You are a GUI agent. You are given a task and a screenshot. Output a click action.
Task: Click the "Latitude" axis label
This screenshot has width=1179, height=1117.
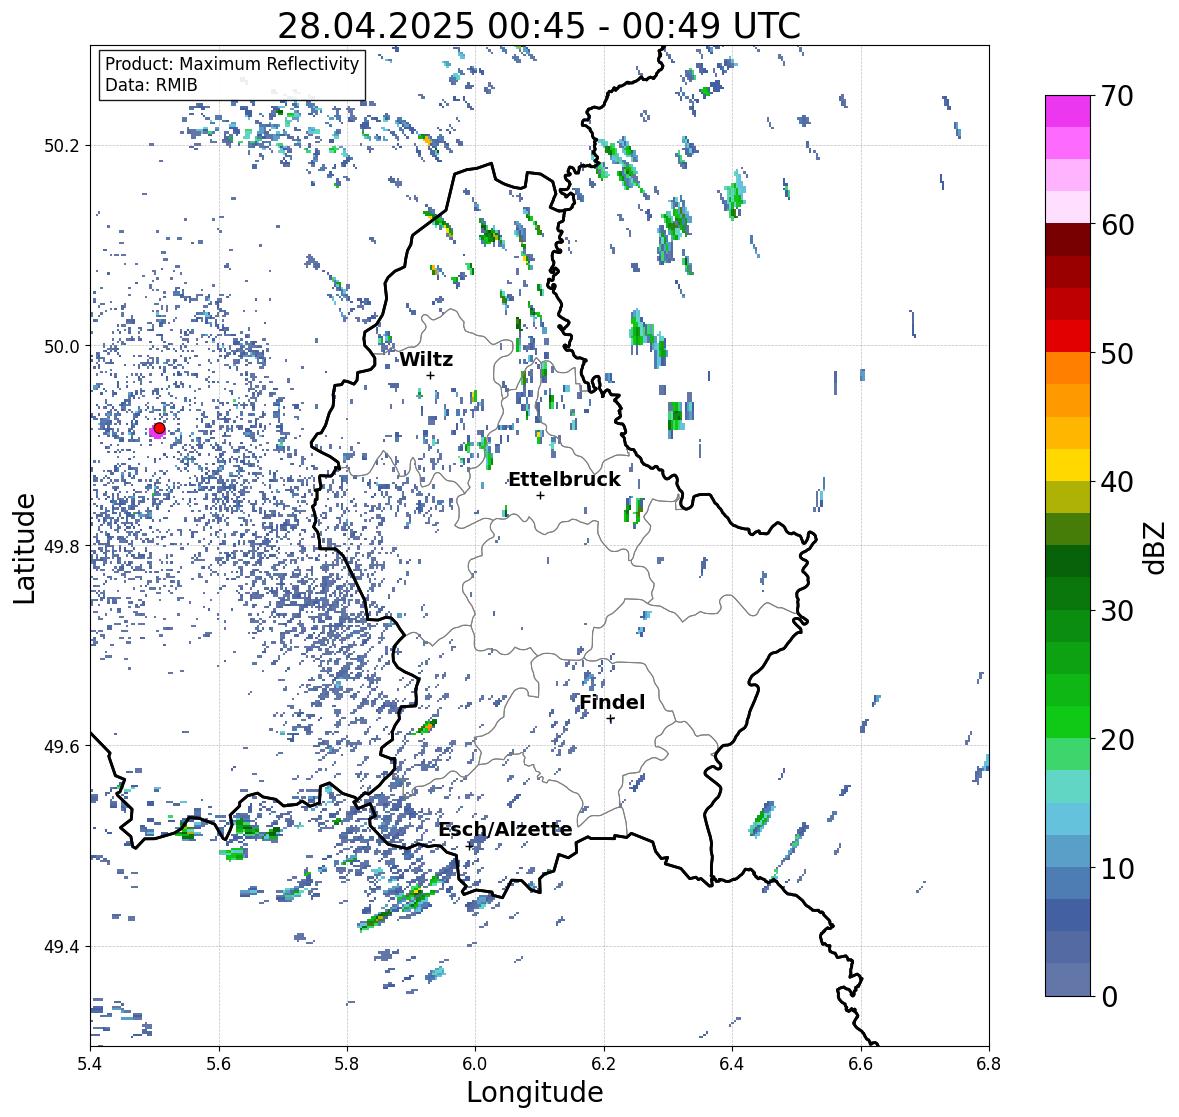[x=24, y=548]
